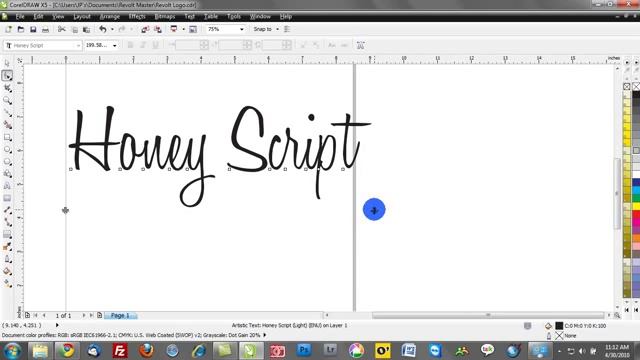This screenshot has height=360, width=640.
Task: Open the Windows Start menu
Action: [x=12, y=351]
